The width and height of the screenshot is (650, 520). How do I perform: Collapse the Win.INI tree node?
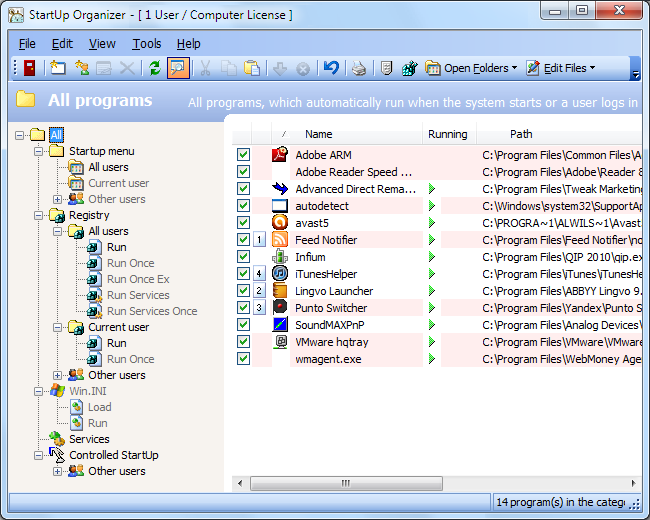point(39,391)
